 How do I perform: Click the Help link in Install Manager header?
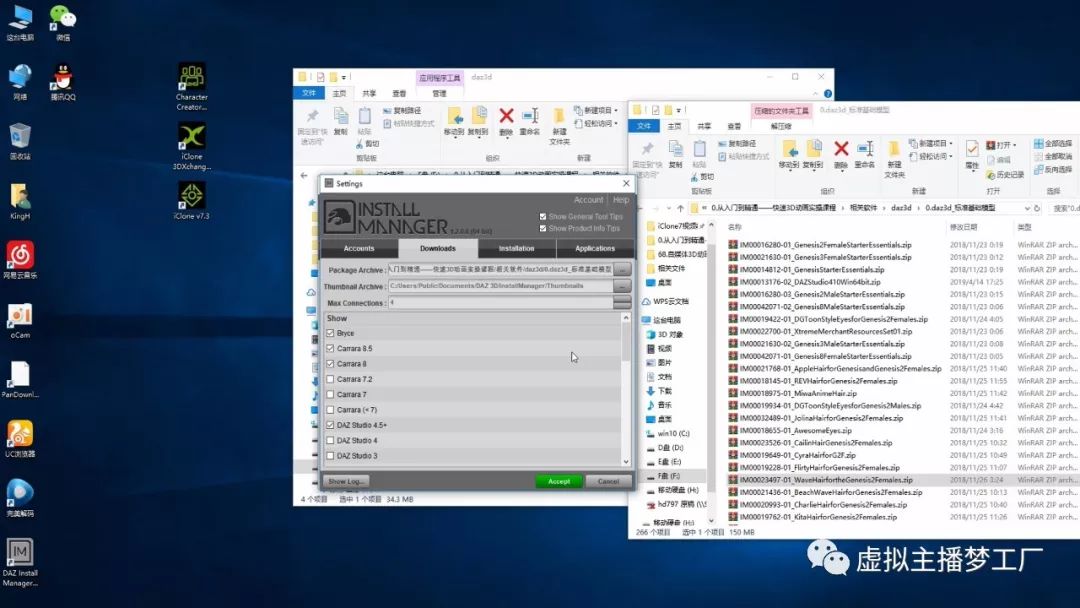point(621,200)
